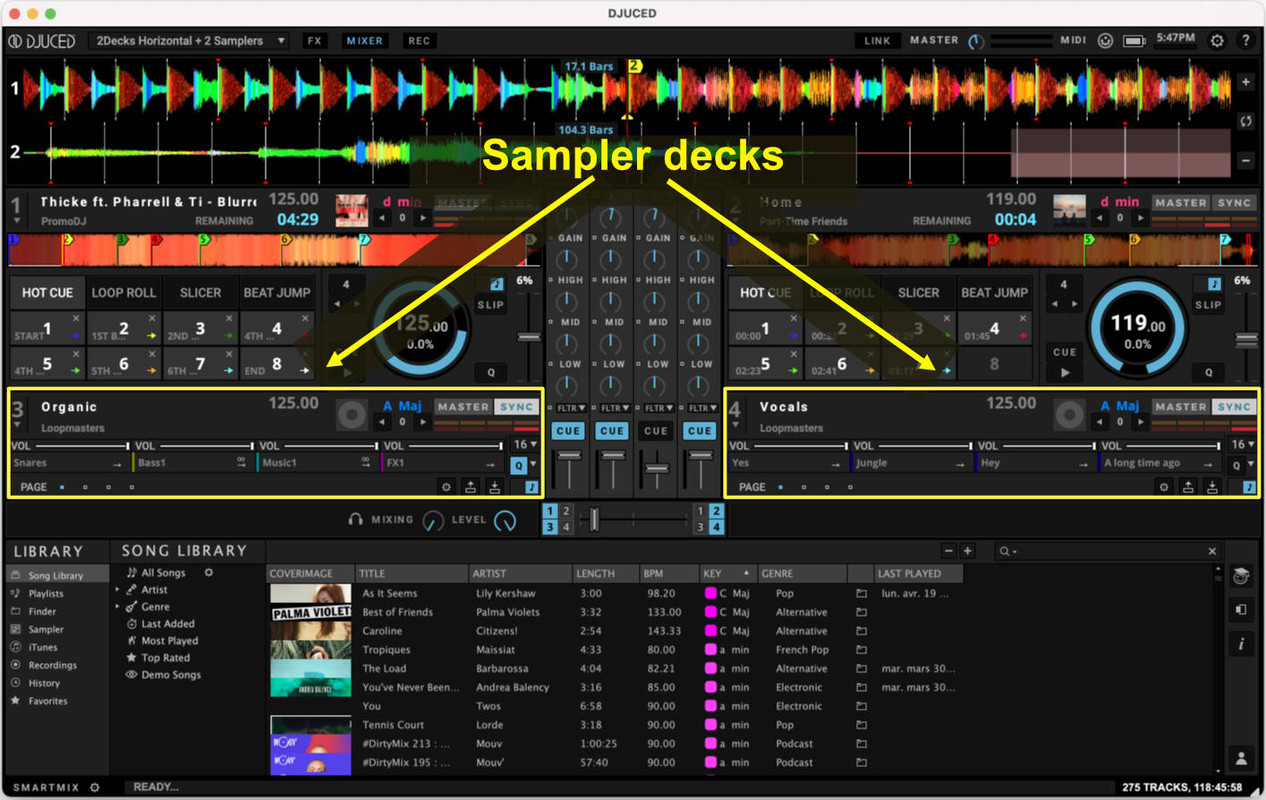1266x800 pixels.
Task: Expand the Genre tree node
Action: pyautogui.click(x=118, y=607)
